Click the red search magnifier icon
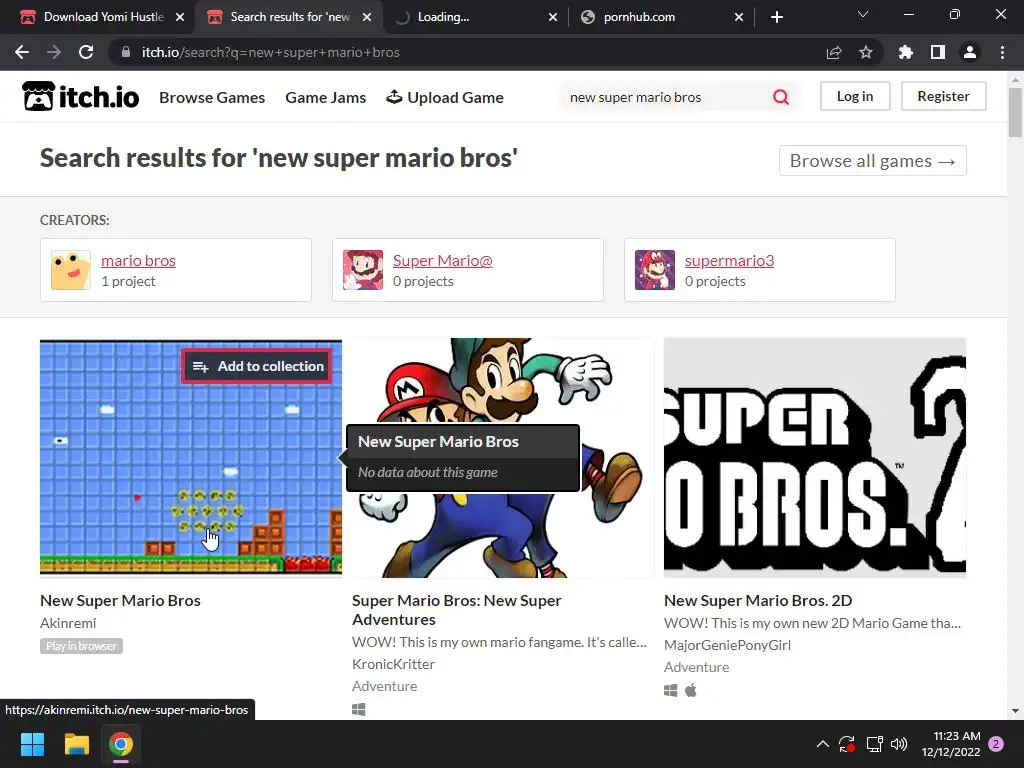This screenshot has height=768, width=1024. tap(780, 97)
